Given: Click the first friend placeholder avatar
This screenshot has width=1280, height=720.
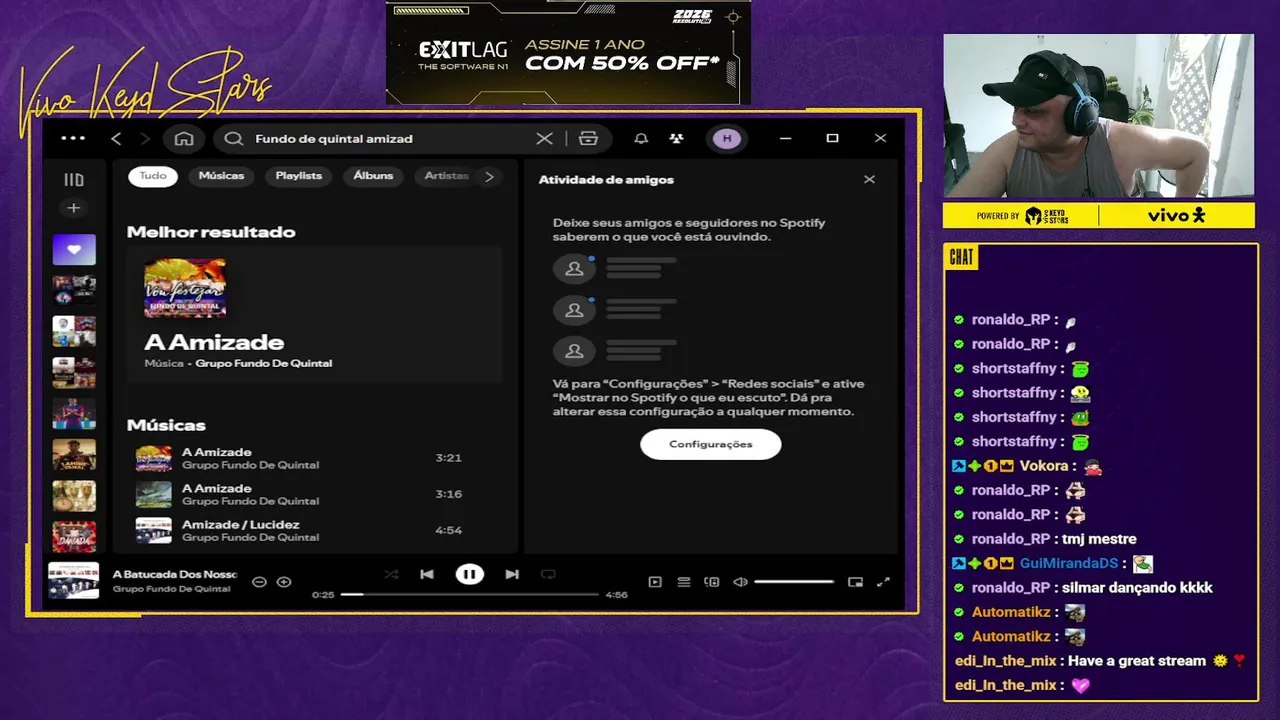Looking at the screenshot, I should [x=574, y=269].
